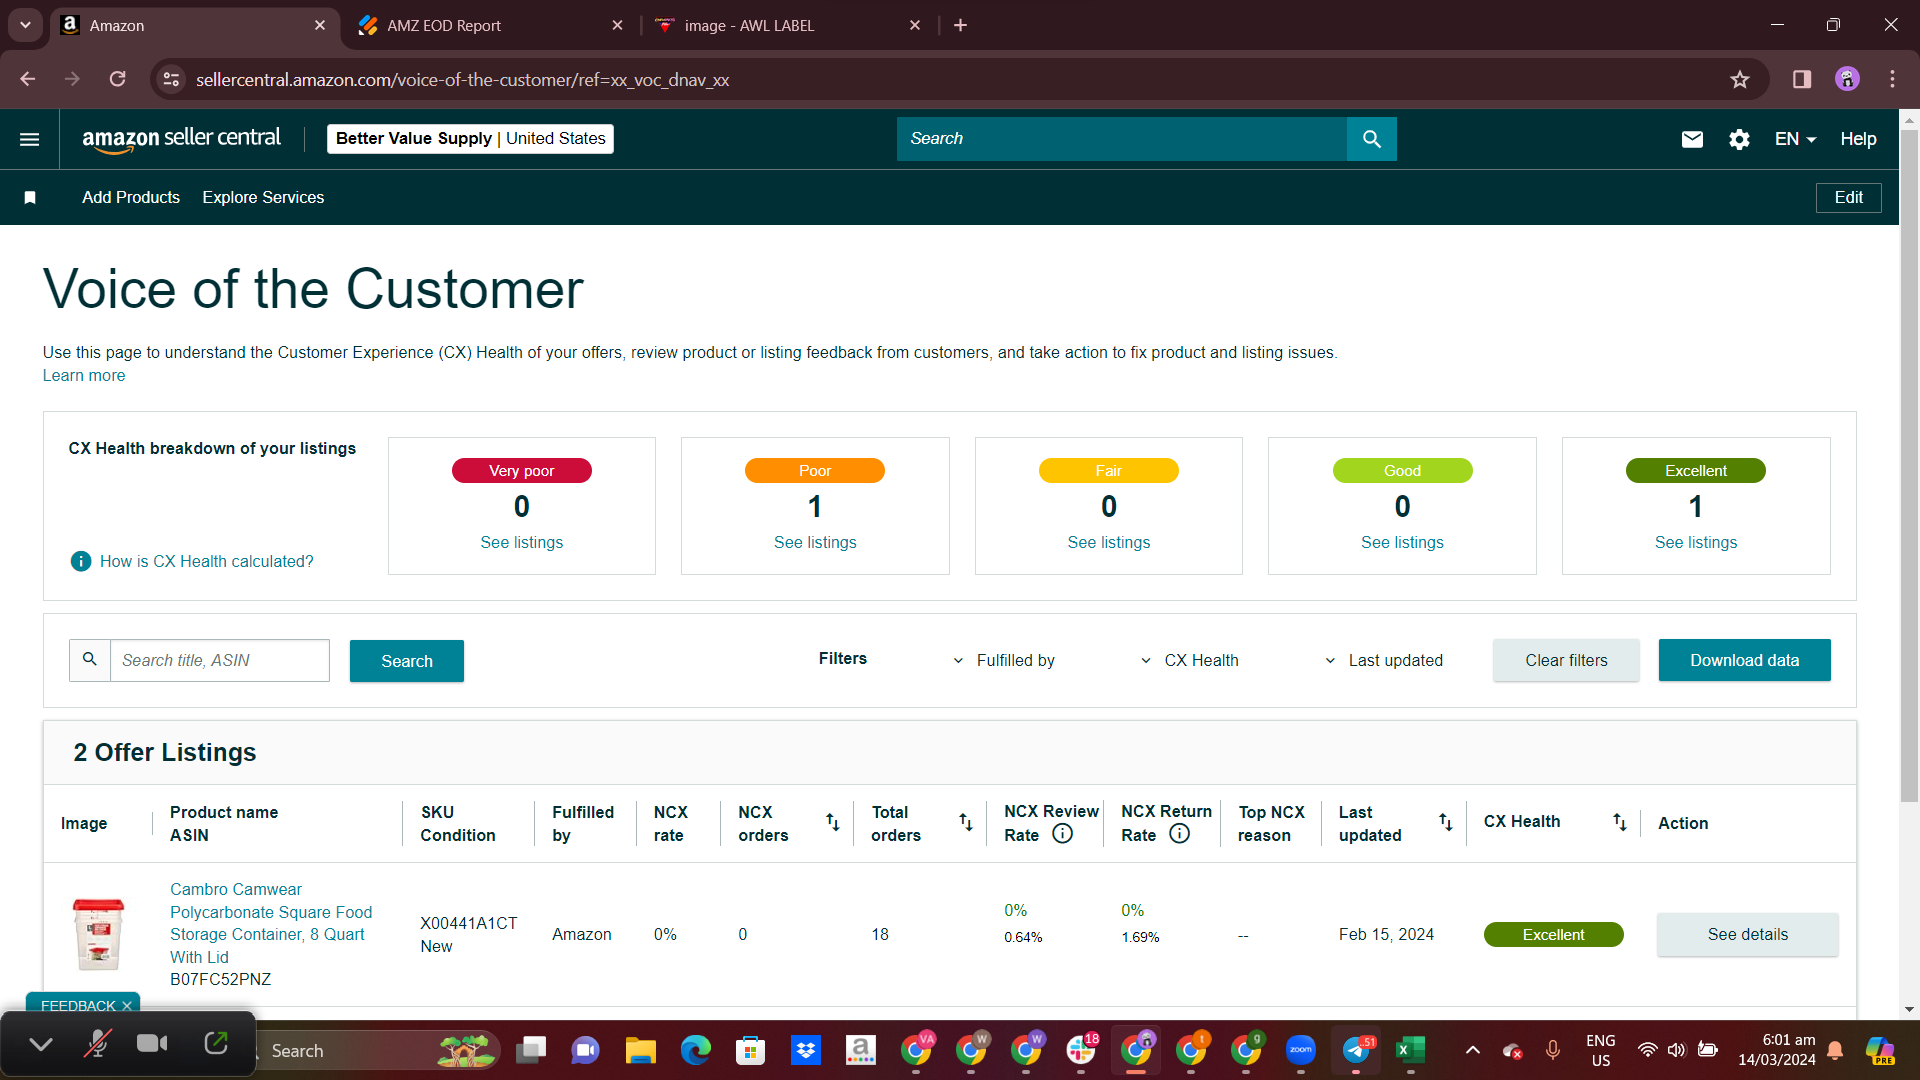The height and width of the screenshot is (1080, 1920).
Task: Open Zoom from the taskbar
Action: [1300, 1050]
